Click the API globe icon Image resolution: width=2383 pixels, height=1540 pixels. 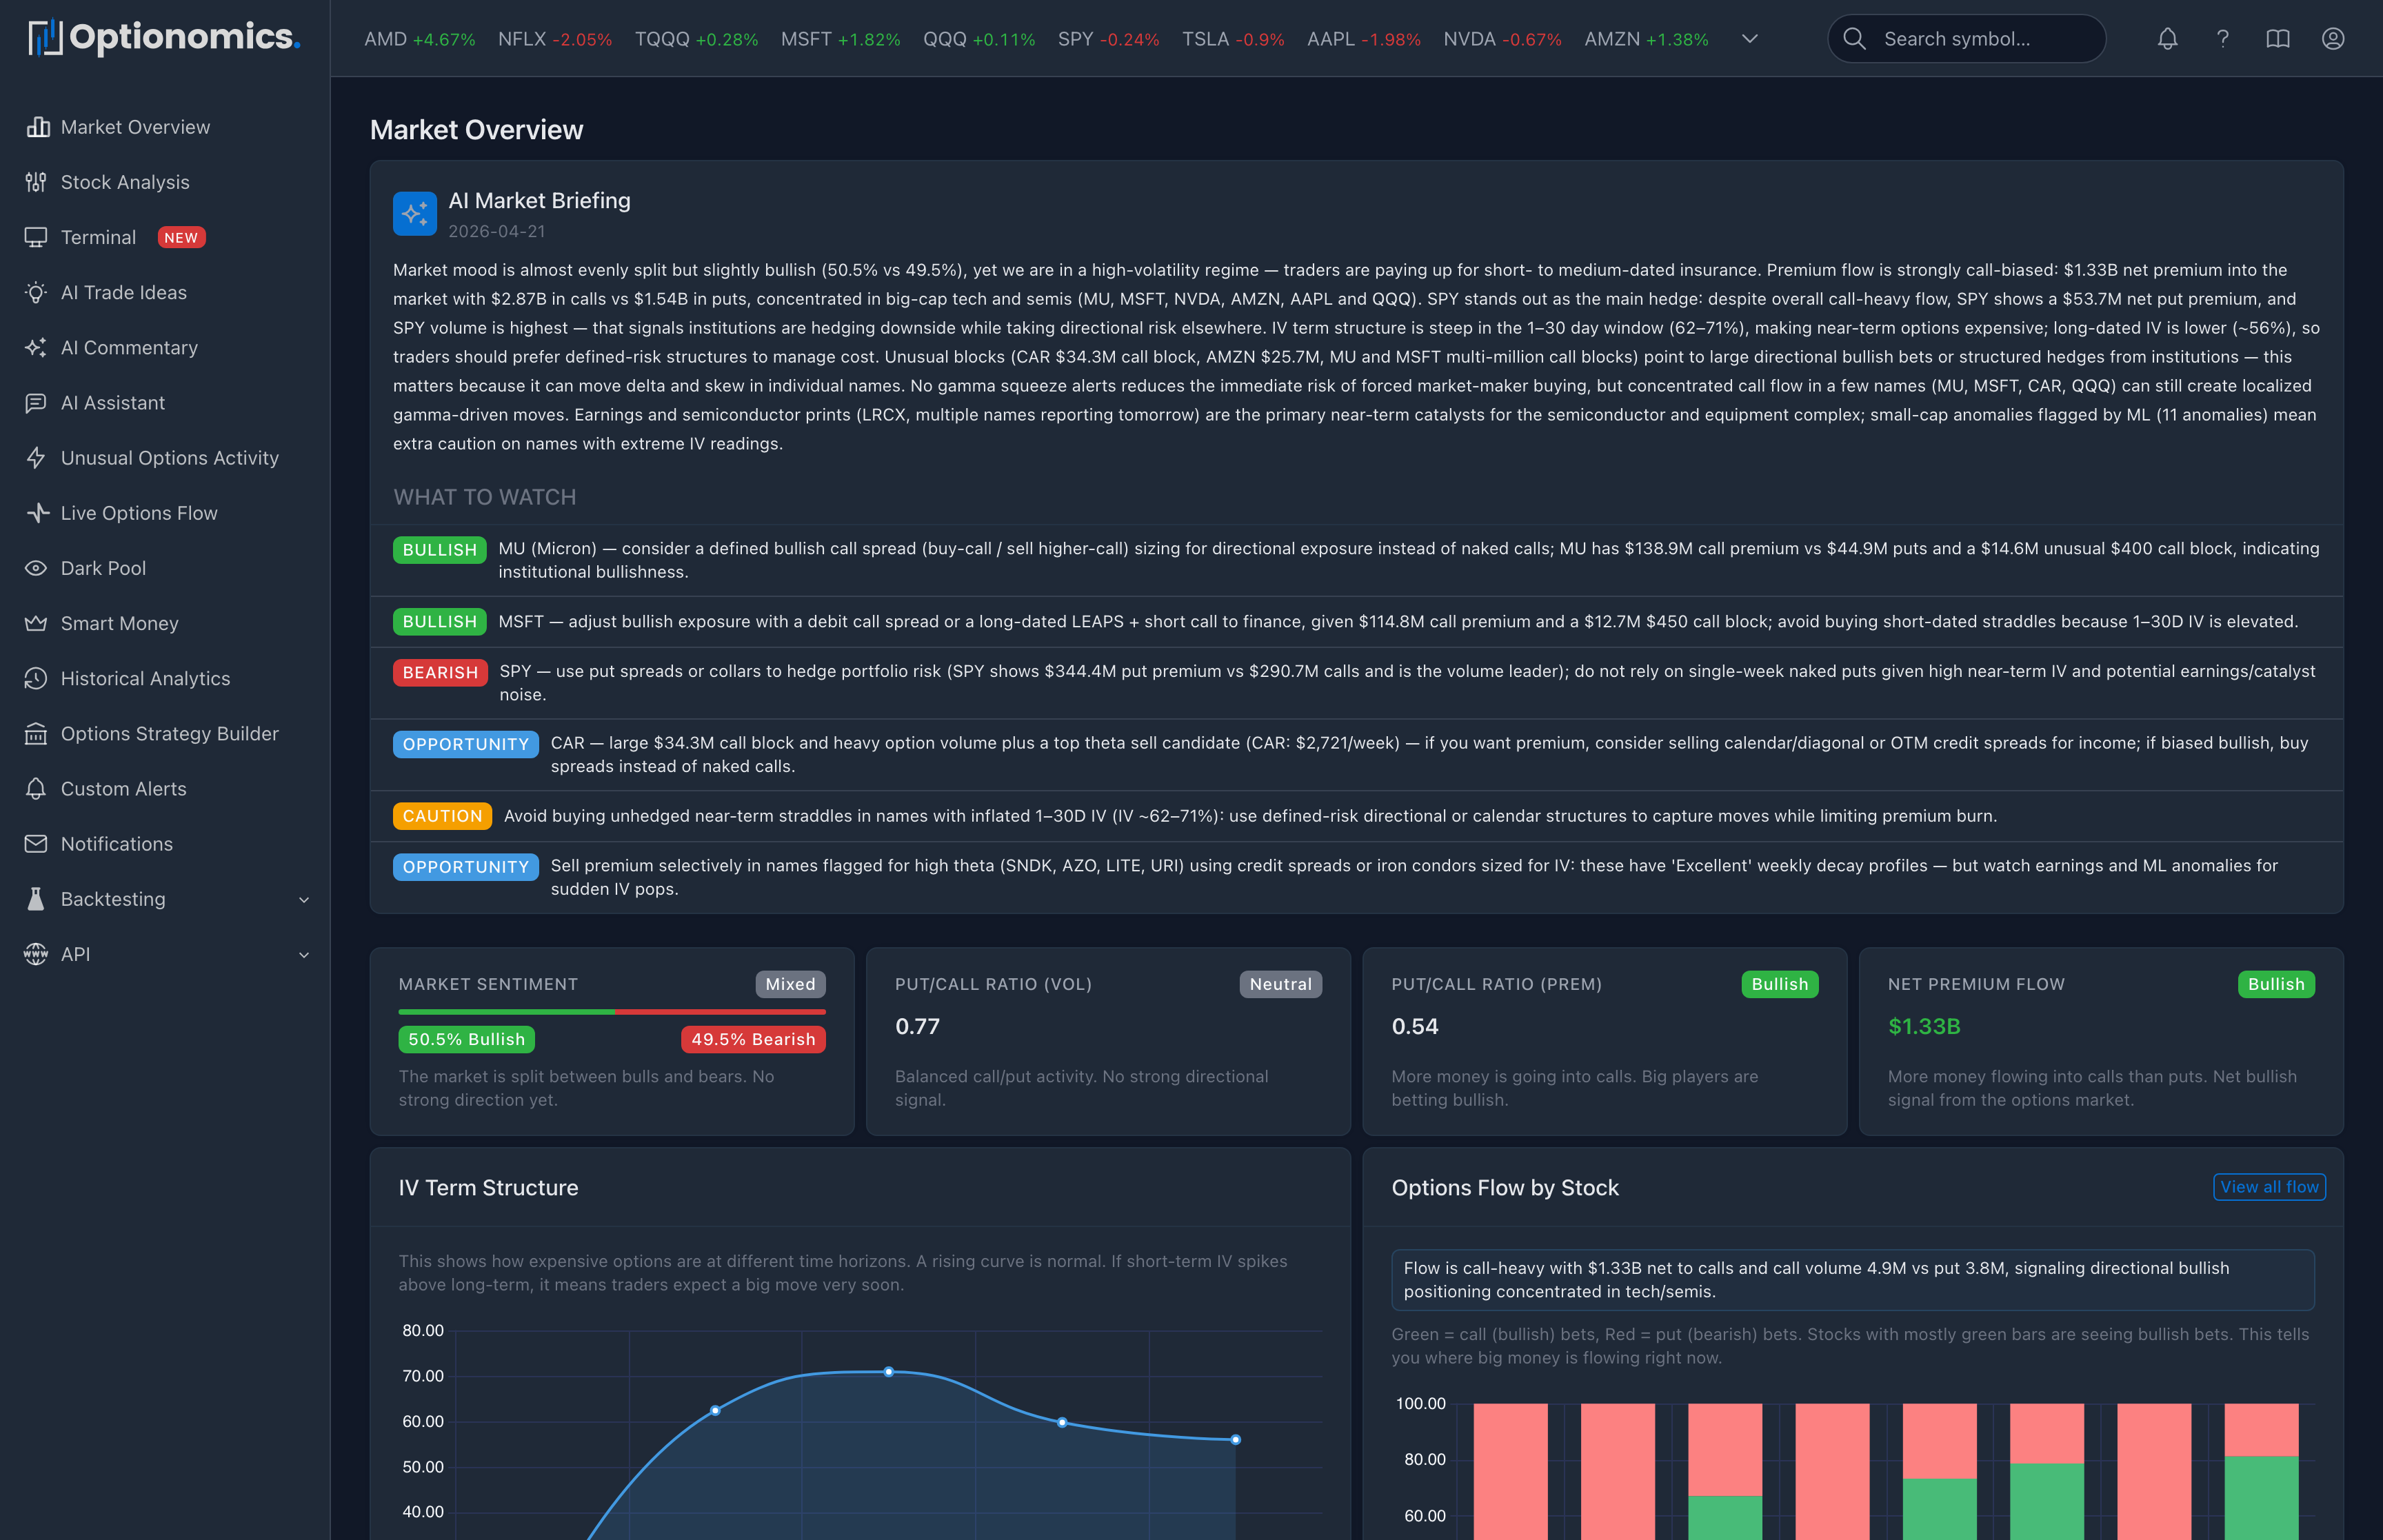click(x=37, y=953)
